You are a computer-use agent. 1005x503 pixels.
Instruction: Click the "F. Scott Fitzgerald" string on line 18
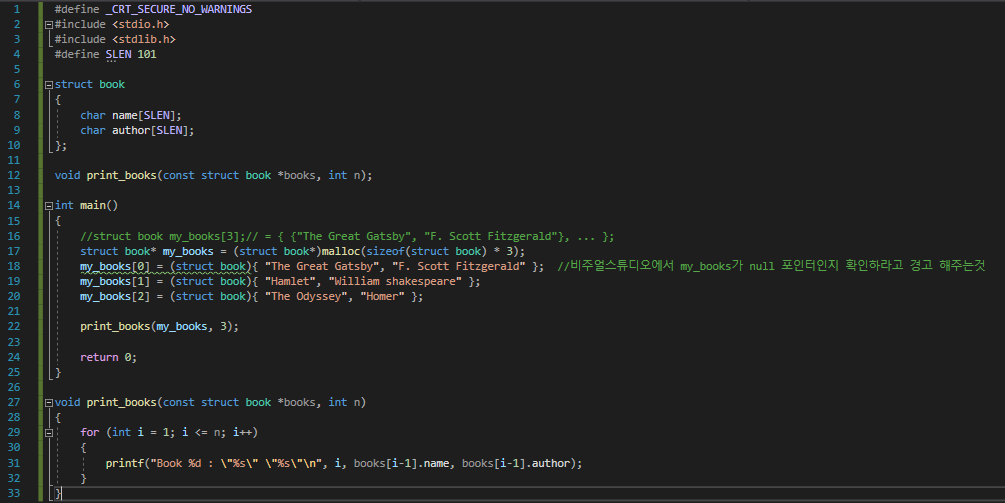click(458, 266)
